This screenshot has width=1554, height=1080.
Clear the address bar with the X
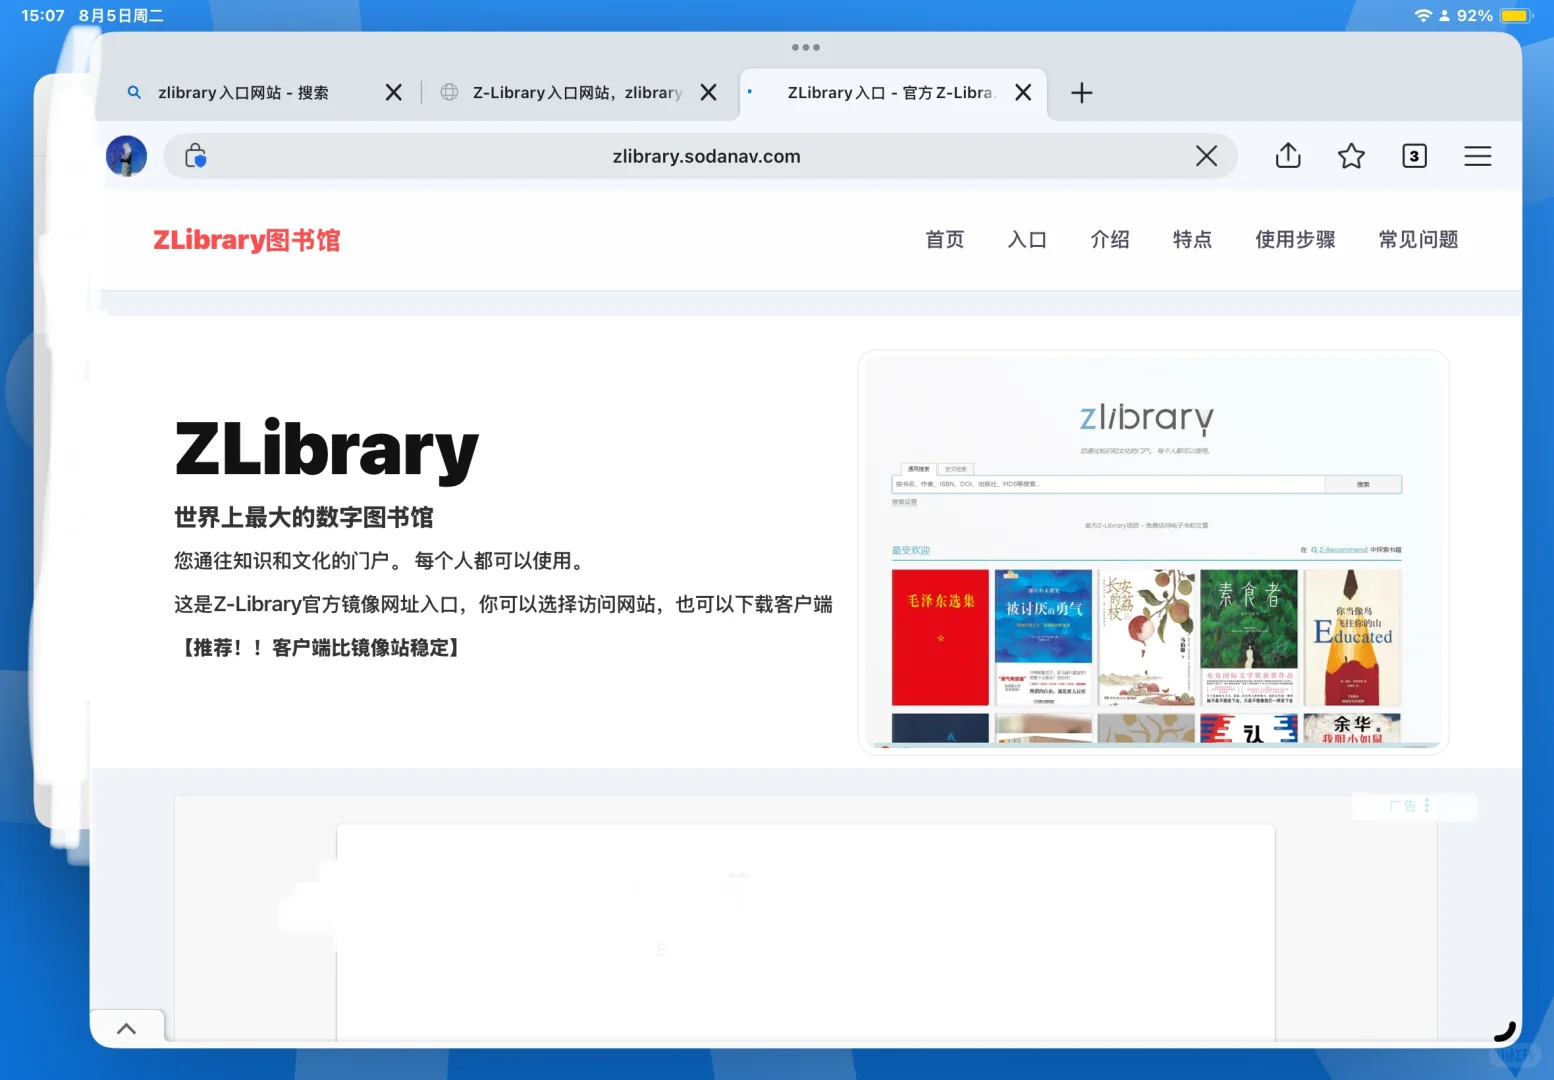pyautogui.click(x=1206, y=156)
